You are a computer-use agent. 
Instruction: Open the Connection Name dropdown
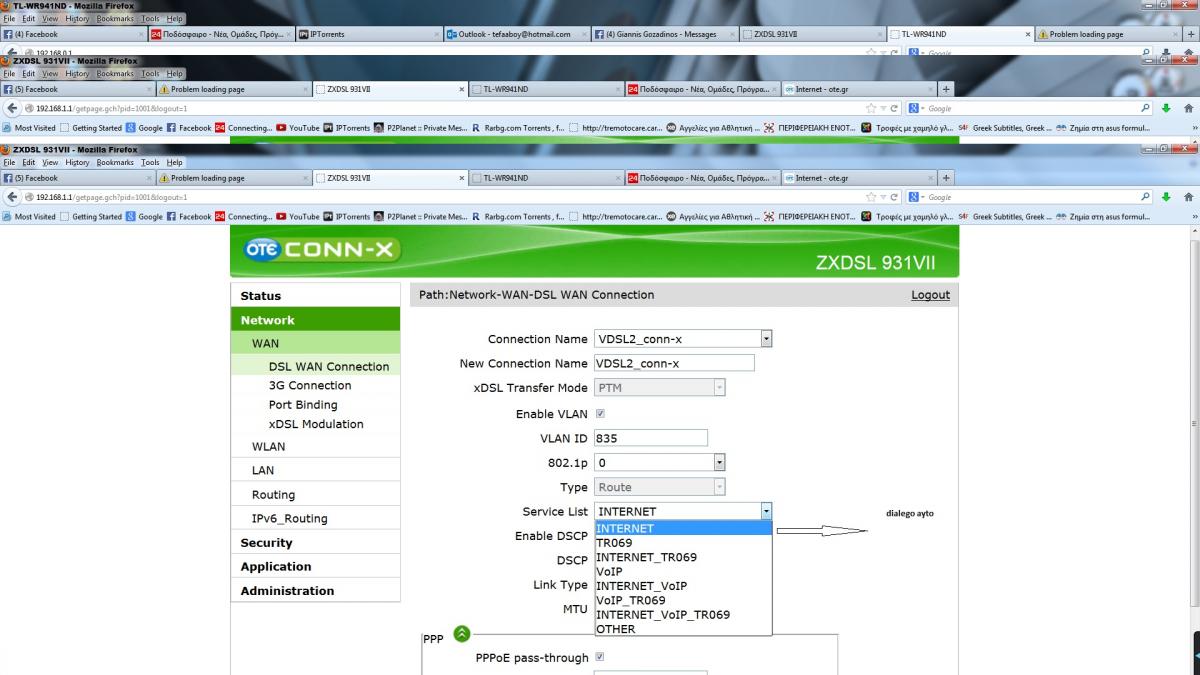coord(683,339)
